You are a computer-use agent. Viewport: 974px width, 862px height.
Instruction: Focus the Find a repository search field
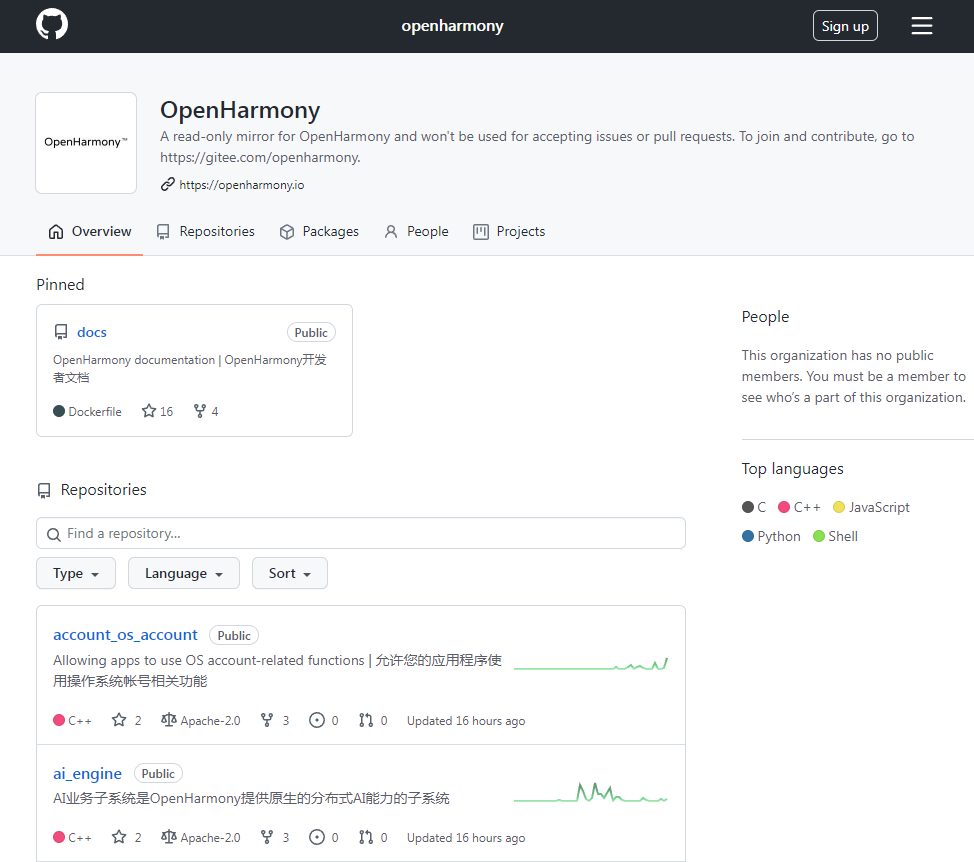(x=361, y=533)
